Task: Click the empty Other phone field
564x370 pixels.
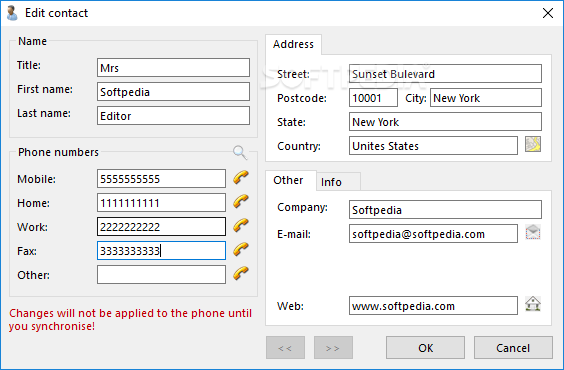Action: 162,275
